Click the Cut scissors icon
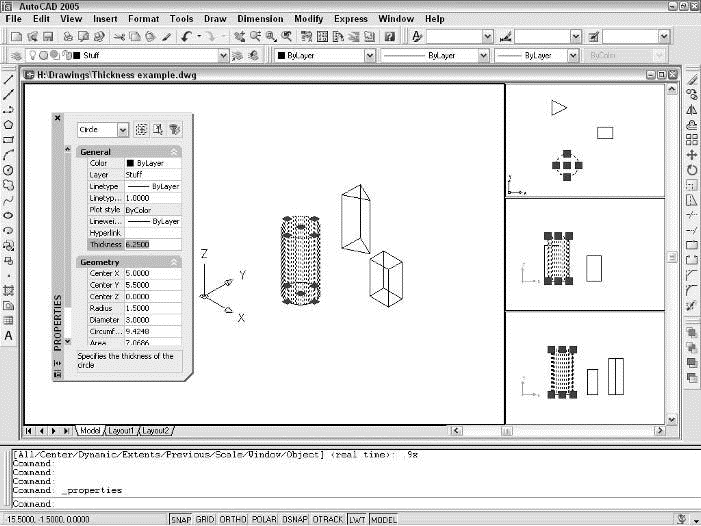 [x=119, y=37]
